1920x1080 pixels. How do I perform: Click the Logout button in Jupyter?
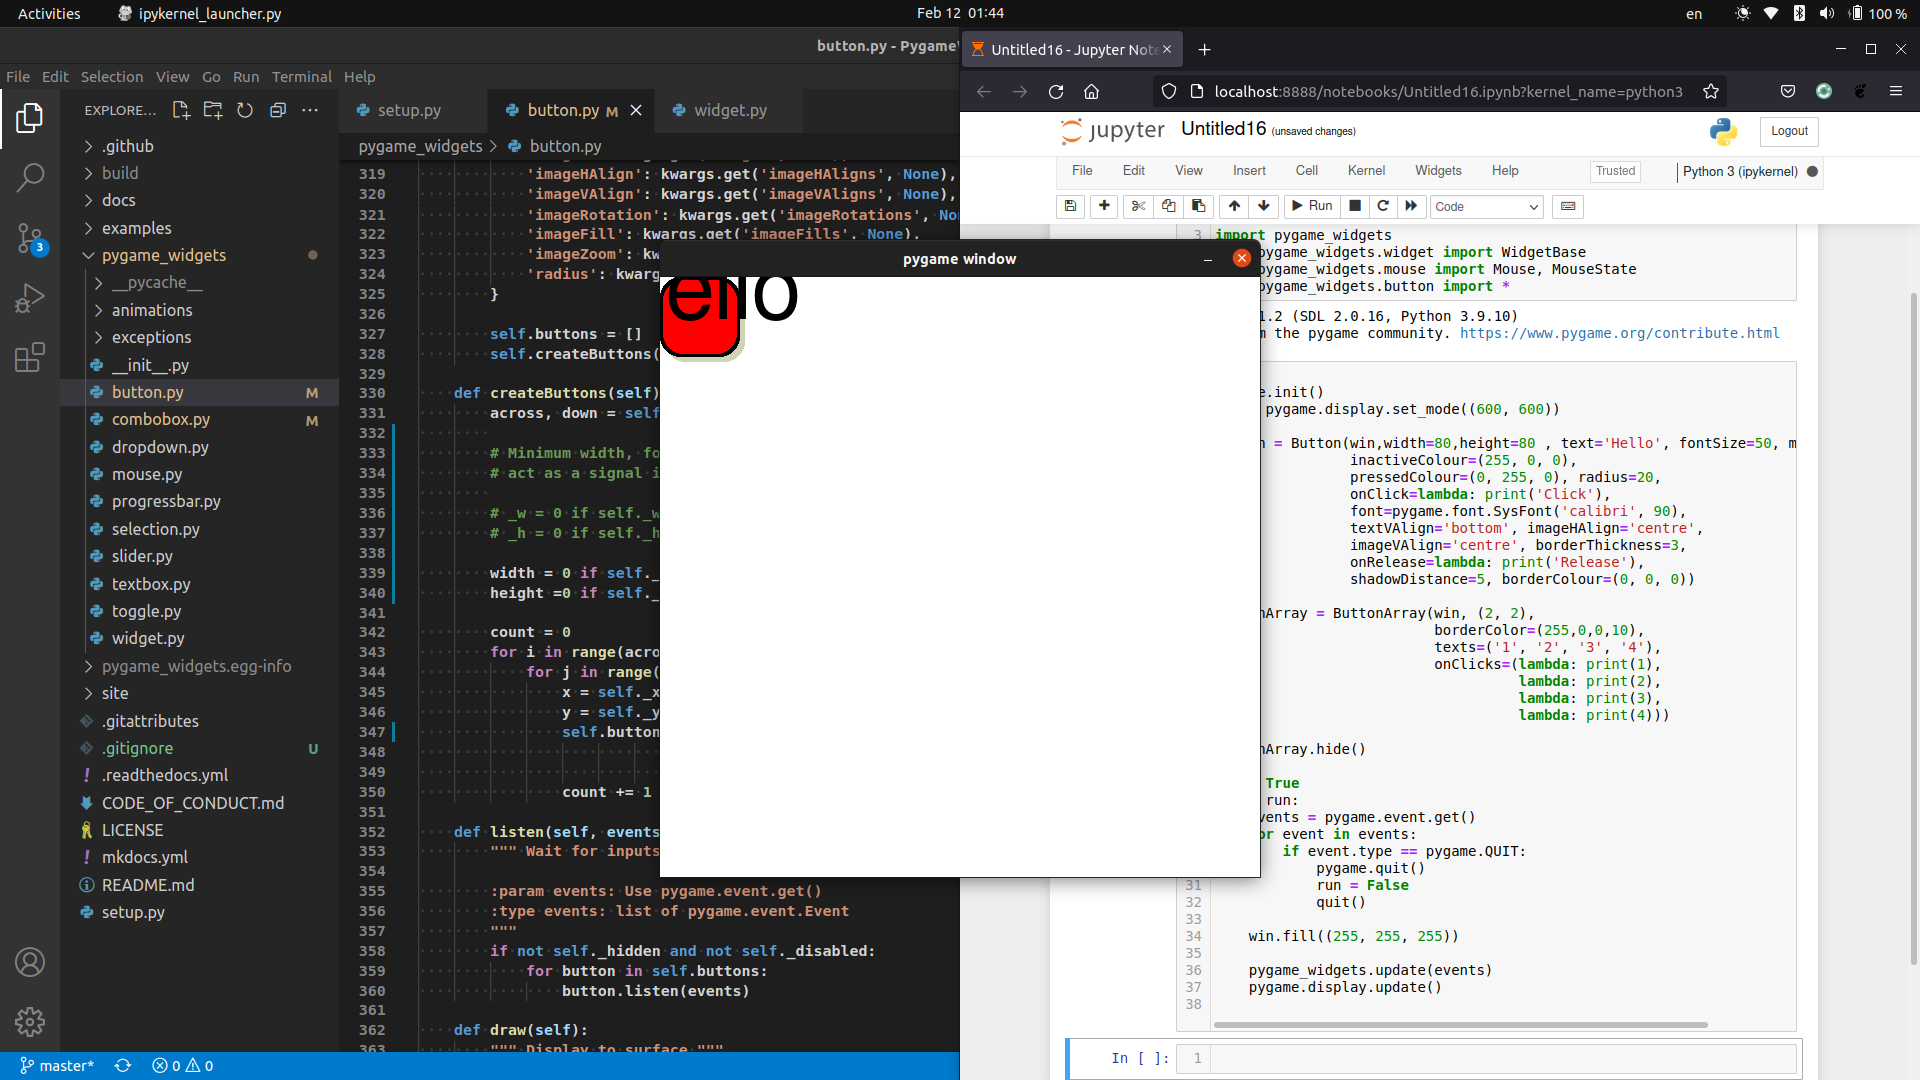coord(1788,131)
